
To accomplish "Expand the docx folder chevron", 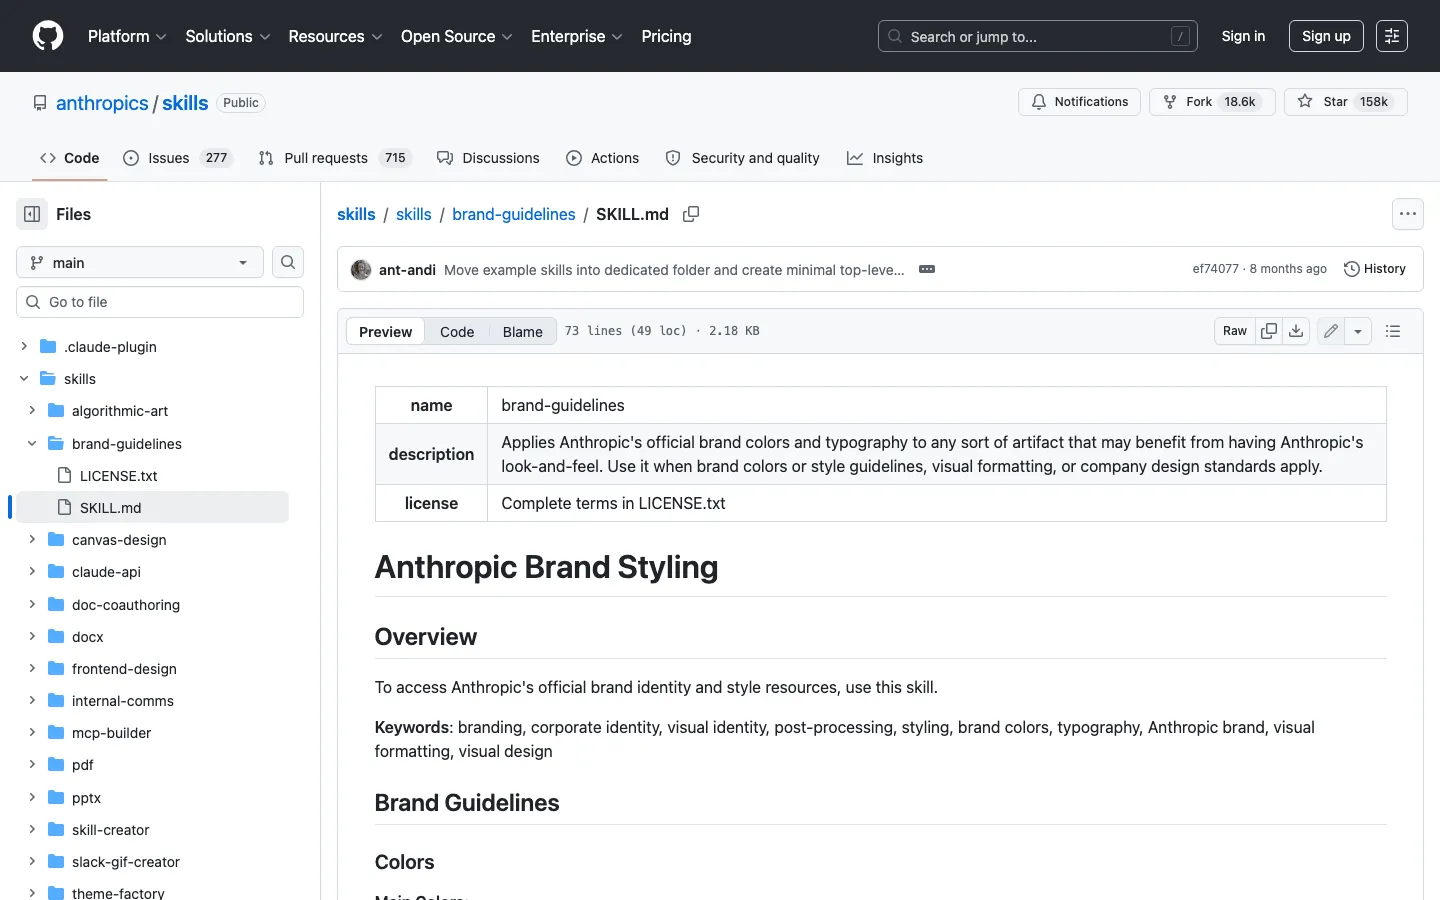I will tap(32, 636).
